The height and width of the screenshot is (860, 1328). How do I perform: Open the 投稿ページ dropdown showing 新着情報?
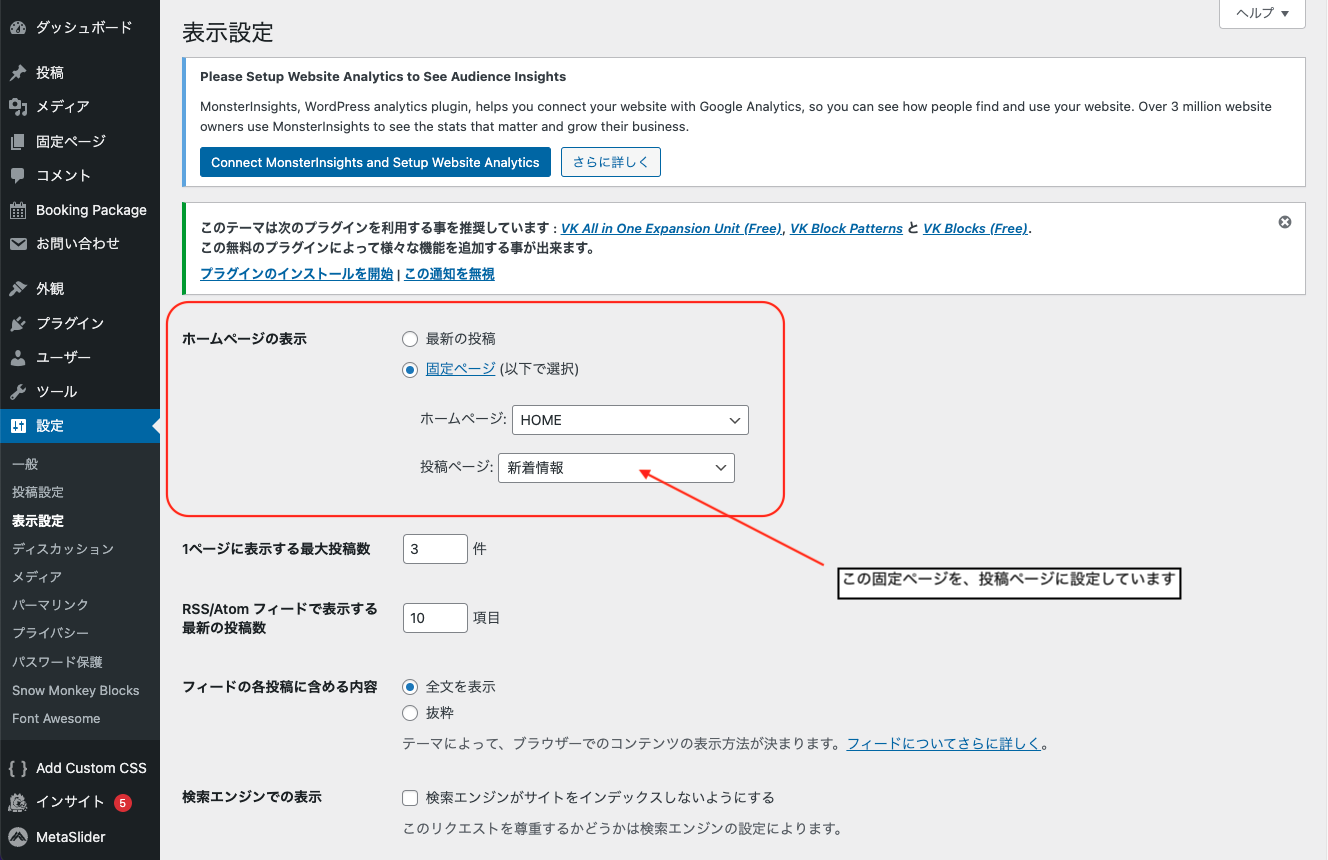tap(616, 467)
